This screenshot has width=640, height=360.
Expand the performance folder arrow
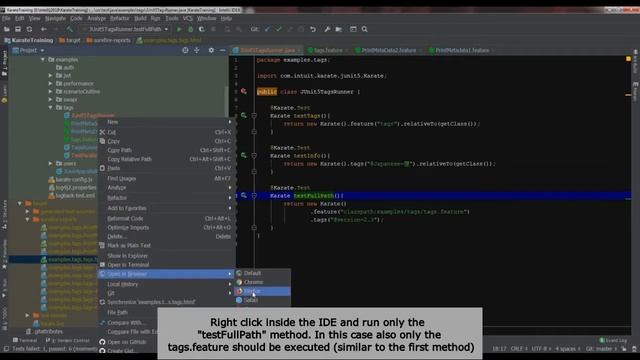[51, 84]
